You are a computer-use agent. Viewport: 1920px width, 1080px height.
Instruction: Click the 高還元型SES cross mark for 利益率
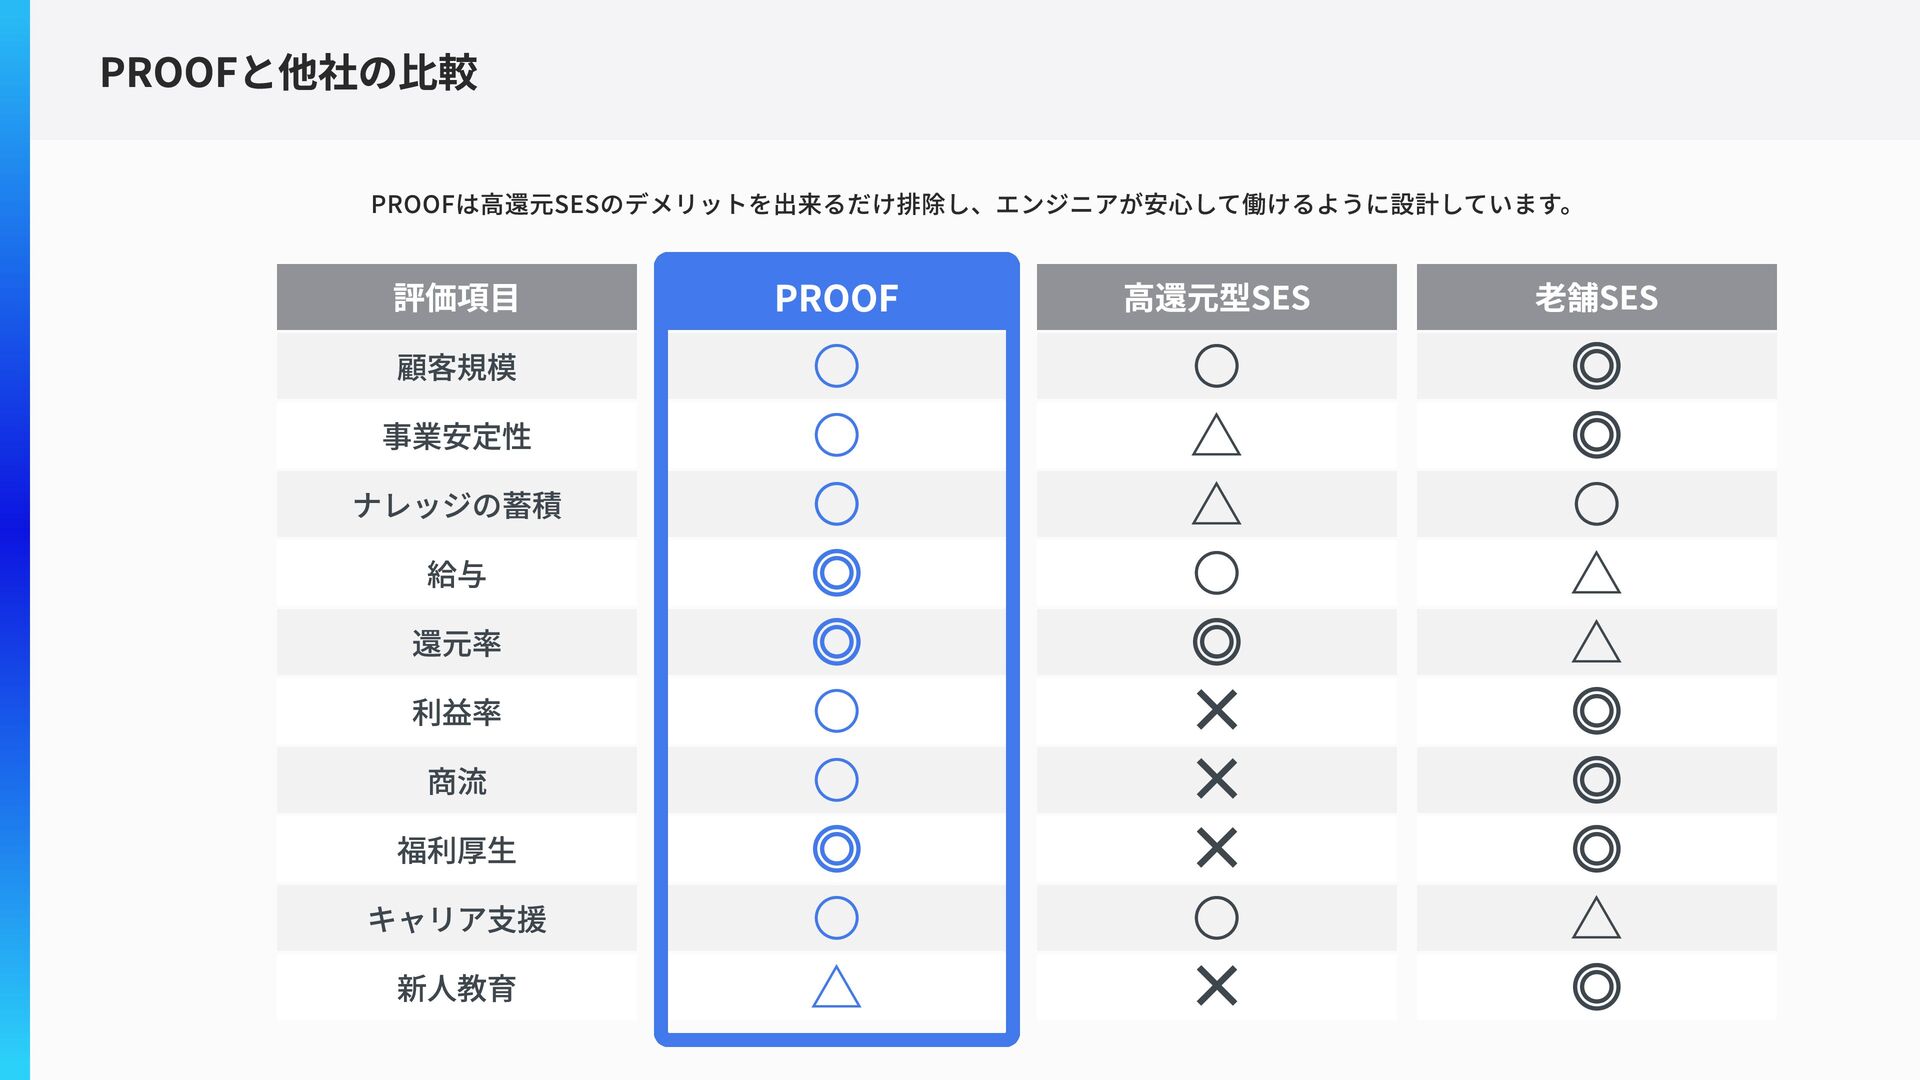(x=1216, y=711)
